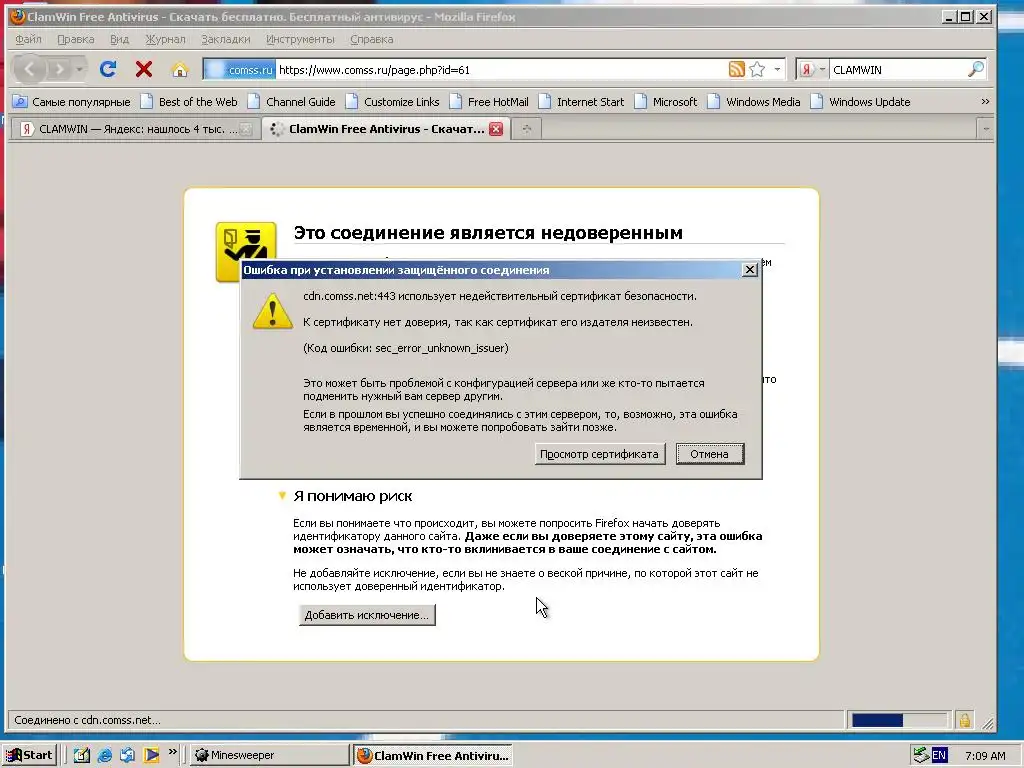The width and height of the screenshot is (1024, 768).
Task: Open Windows Update bookmark
Action: (860, 102)
